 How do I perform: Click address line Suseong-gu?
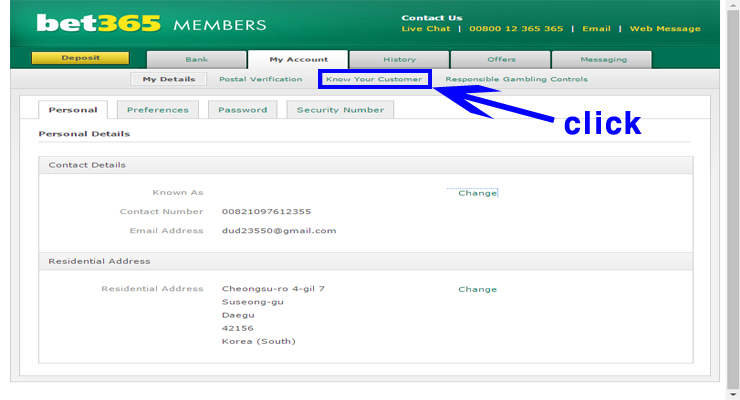click(252, 302)
